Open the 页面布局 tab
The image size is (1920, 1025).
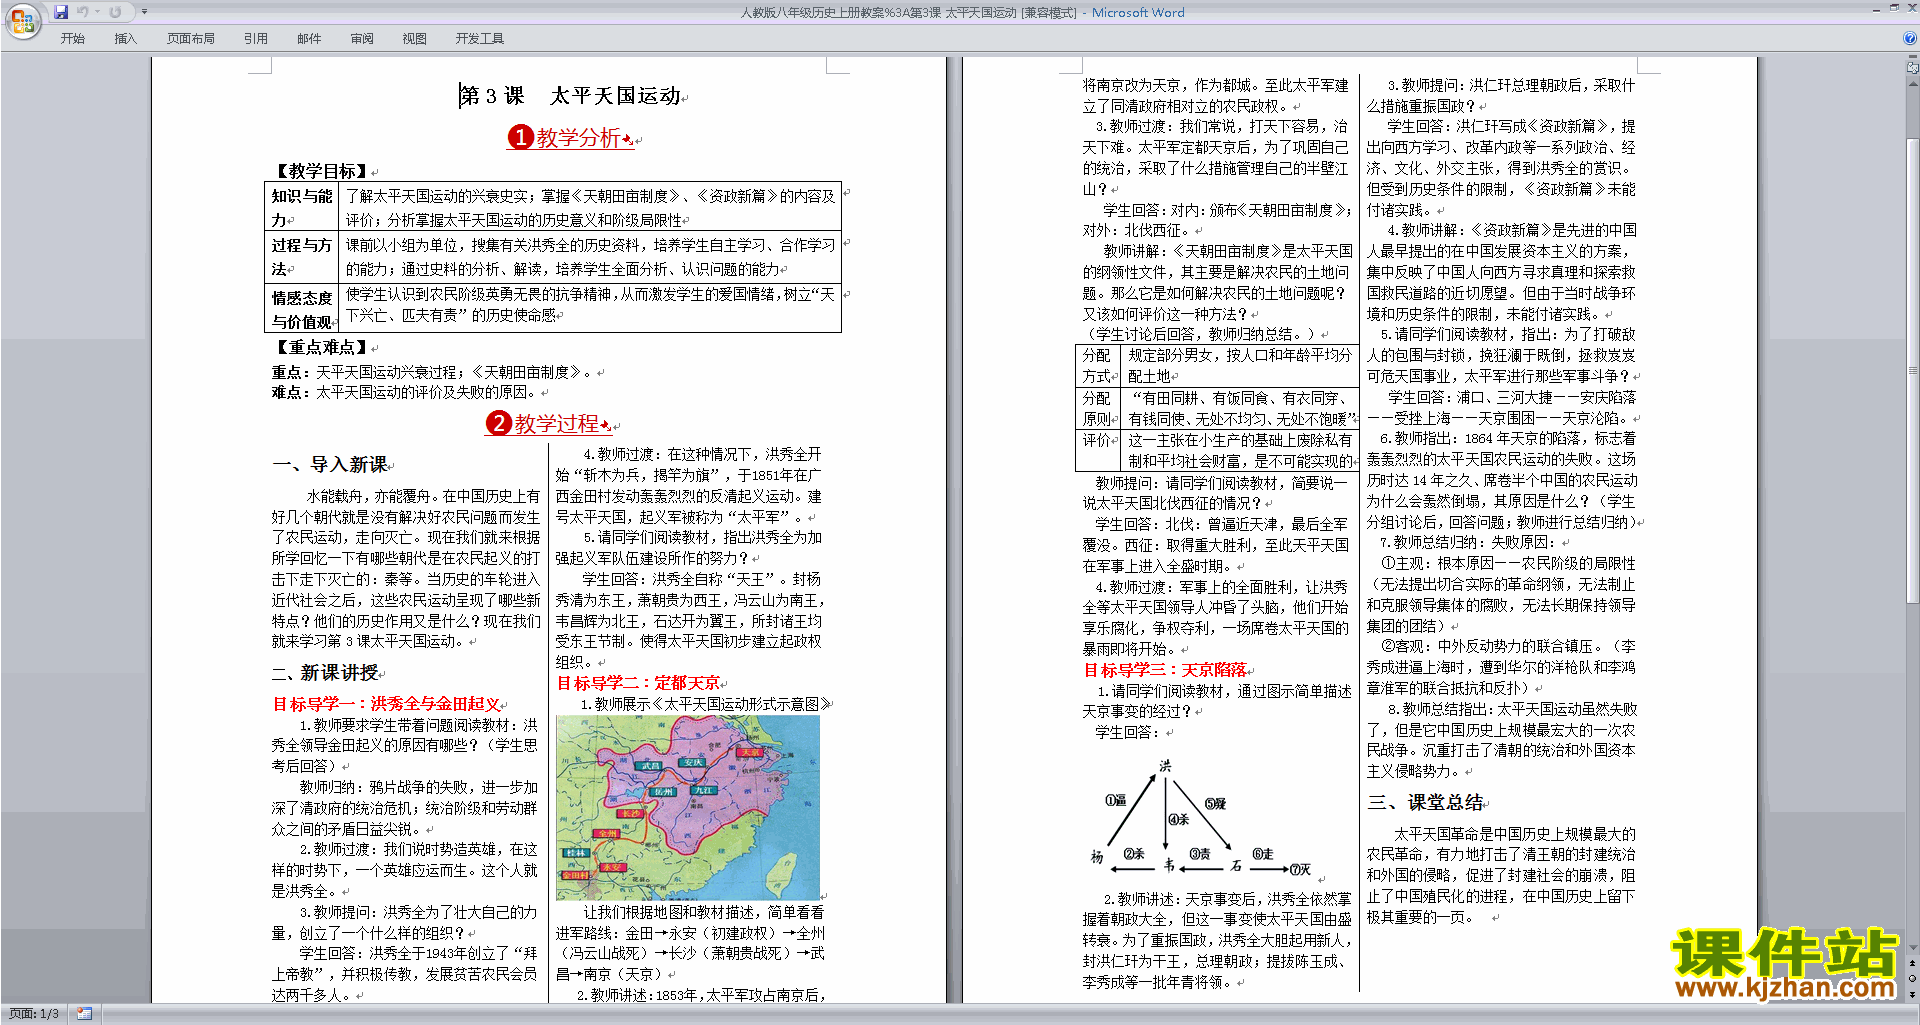(x=191, y=39)
